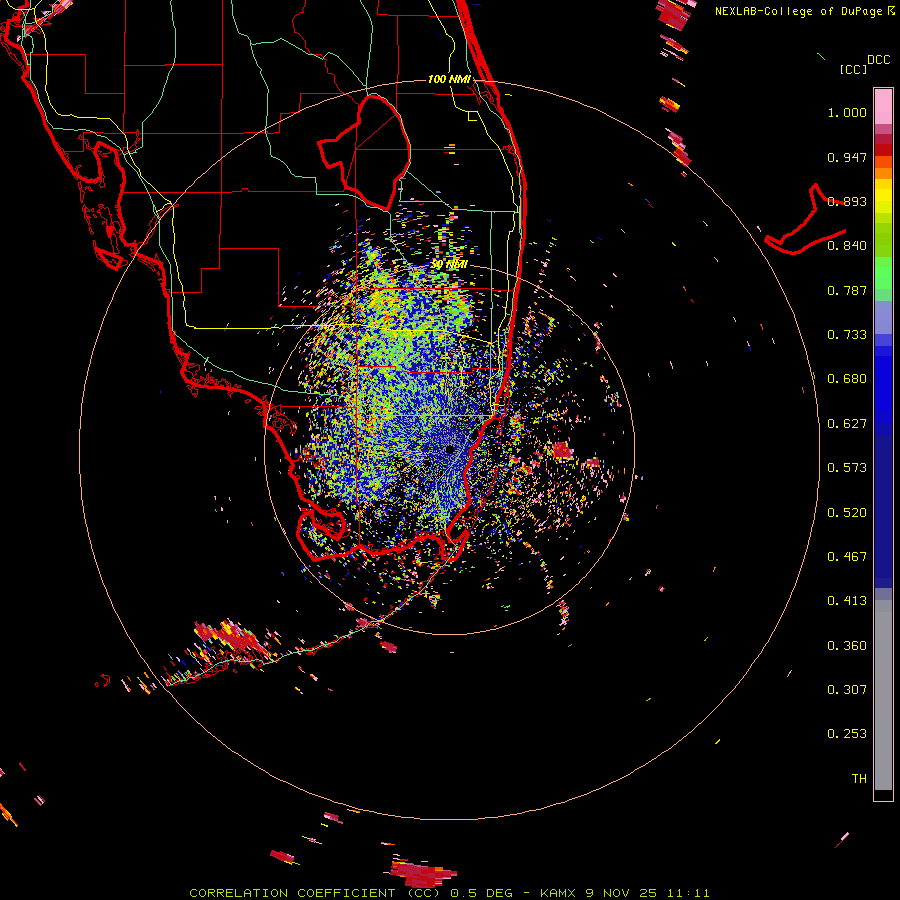Image resolution: width=900 pixels, height=900 pixels.
Task: Click the 0.253 legend value
Action: tap(847, 734)
